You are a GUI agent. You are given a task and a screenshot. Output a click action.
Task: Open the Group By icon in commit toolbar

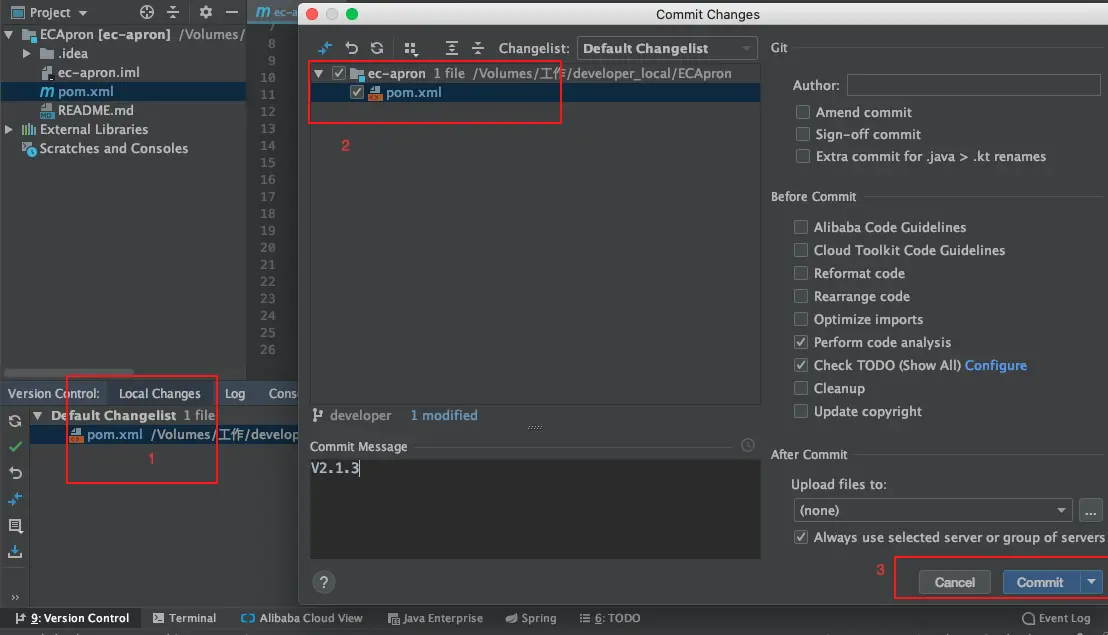click(x=411, y=48)
